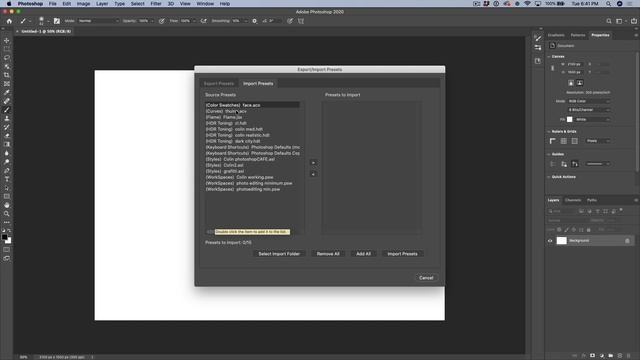Switch to the Patterns panel tab
Image resolution: width=640 pixels, height=360 pixels.
(x=578, y=36)
